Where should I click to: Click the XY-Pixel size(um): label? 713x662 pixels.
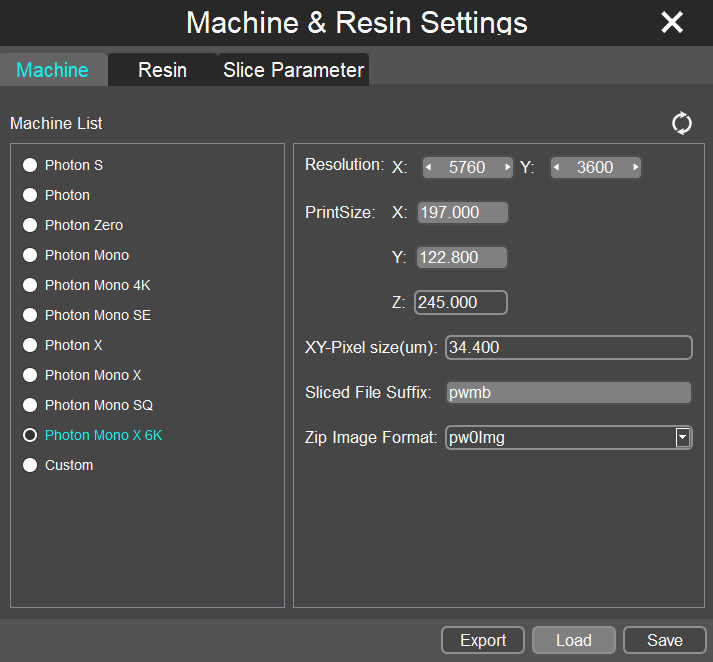click(371, 347)
